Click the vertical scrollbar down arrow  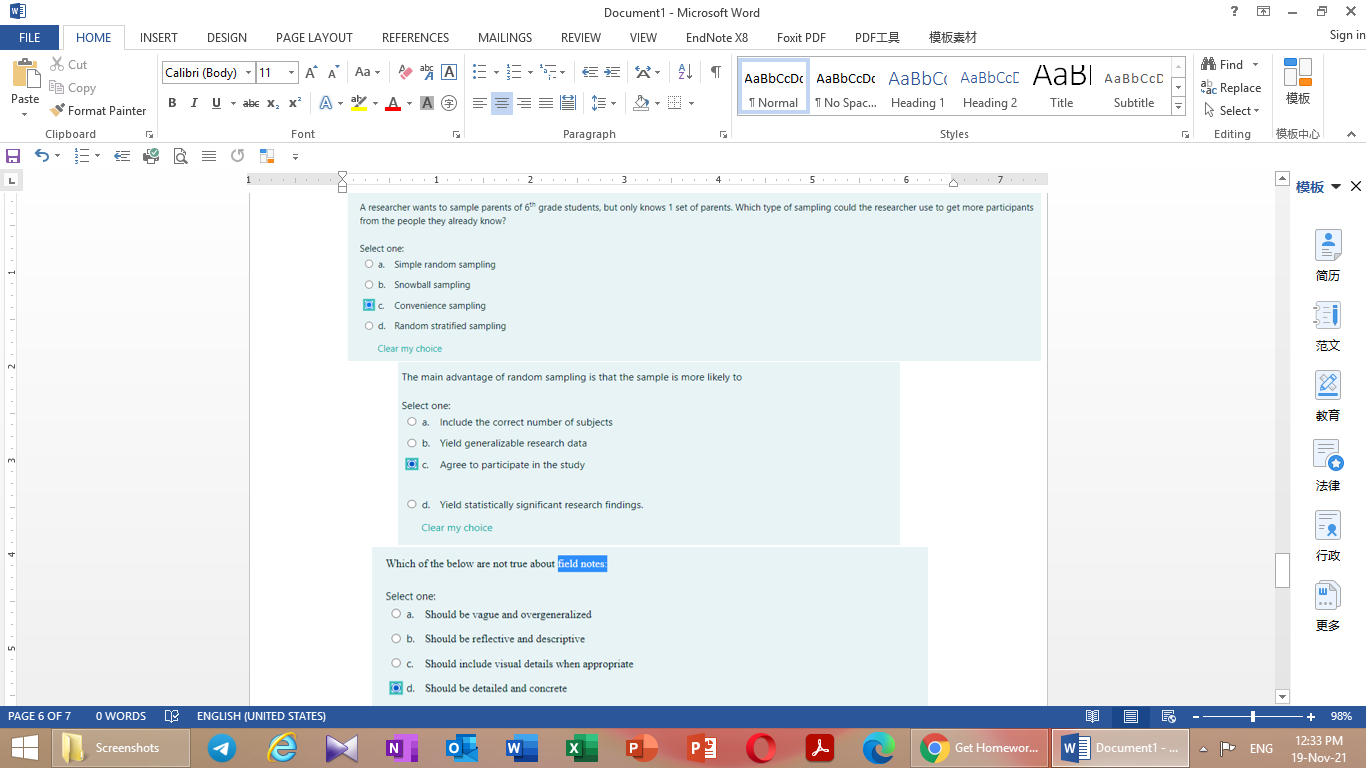[x=1281, y=697]
